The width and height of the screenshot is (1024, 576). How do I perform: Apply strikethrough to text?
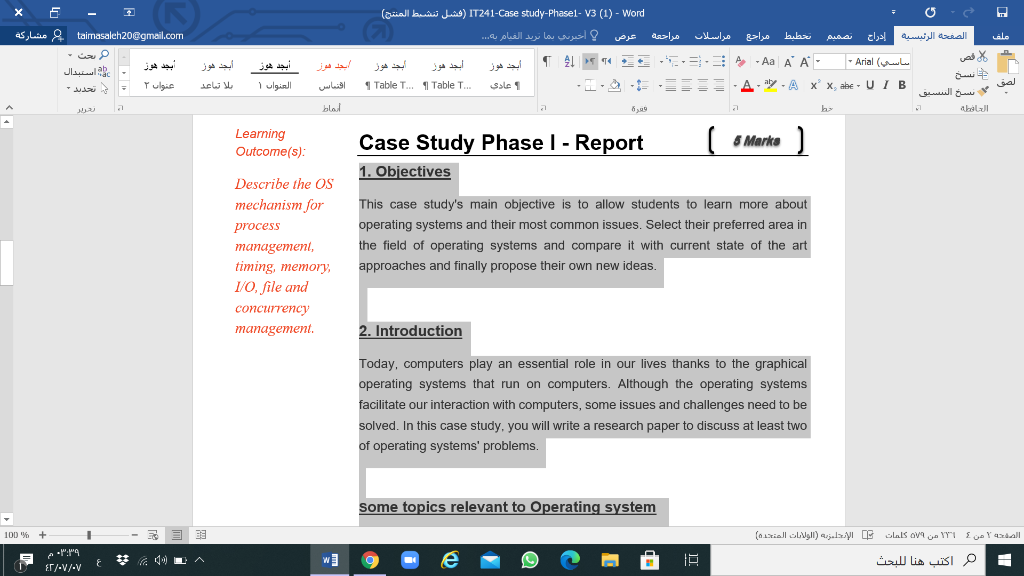click(x=847, y=85)
